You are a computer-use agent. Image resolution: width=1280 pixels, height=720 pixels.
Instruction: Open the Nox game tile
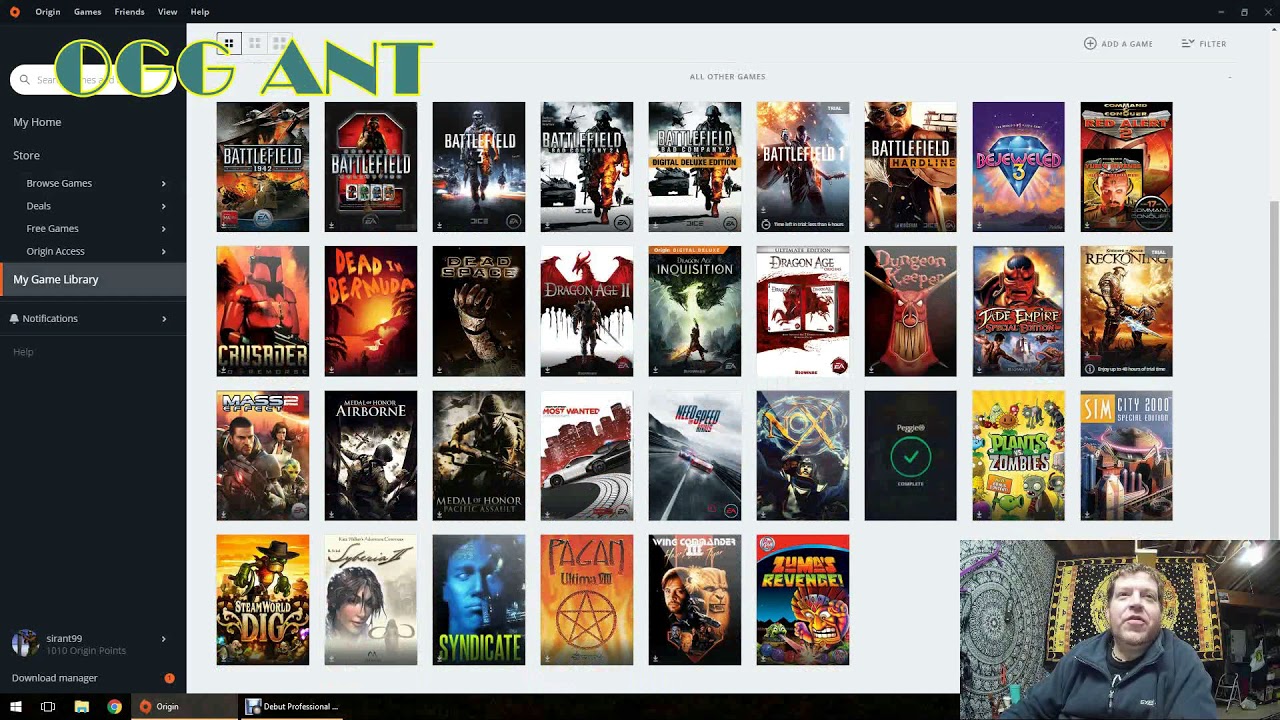pyautogui.click(x=803, y=456)
